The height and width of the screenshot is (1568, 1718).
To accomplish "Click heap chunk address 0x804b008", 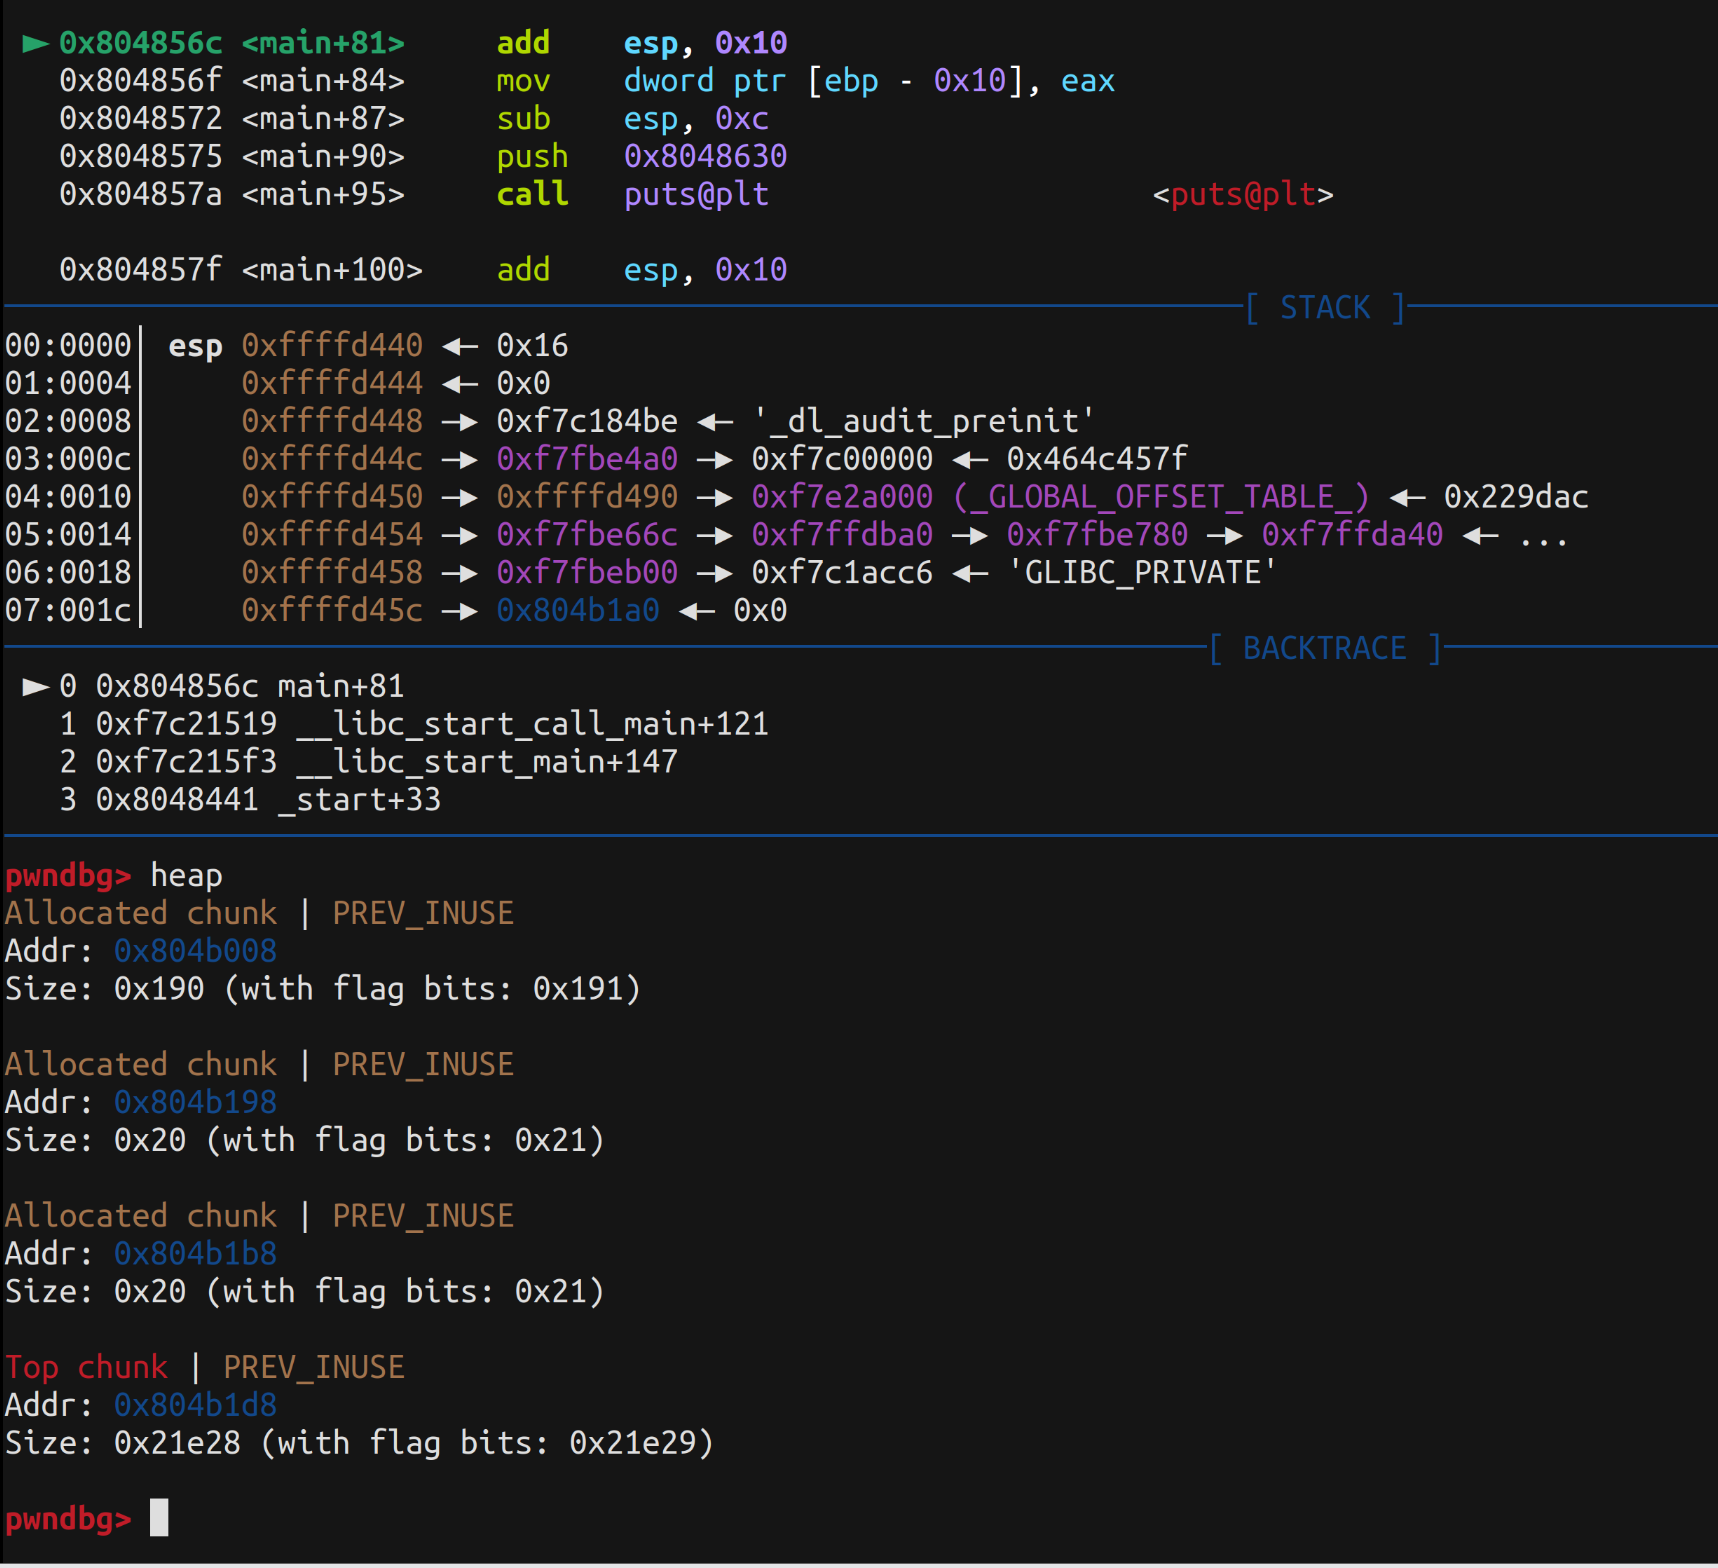I will [195, 950].
